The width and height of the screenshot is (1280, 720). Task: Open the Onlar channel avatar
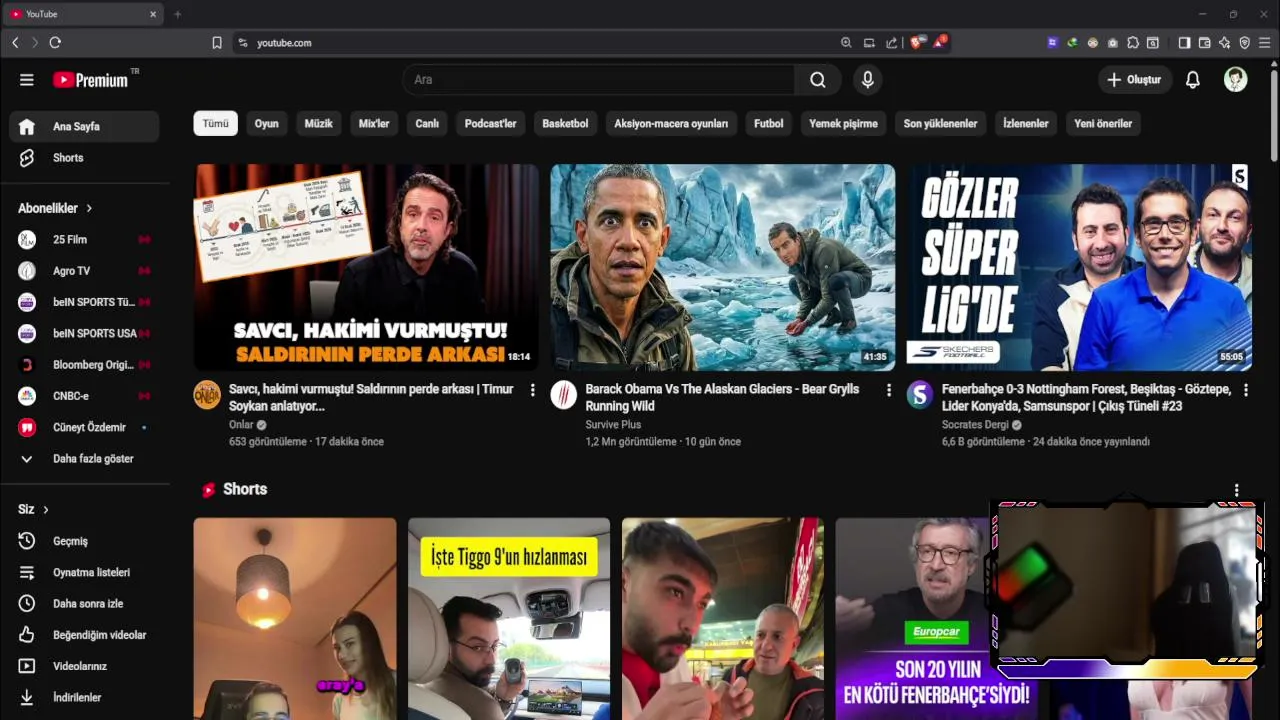[x=207, y=395]
